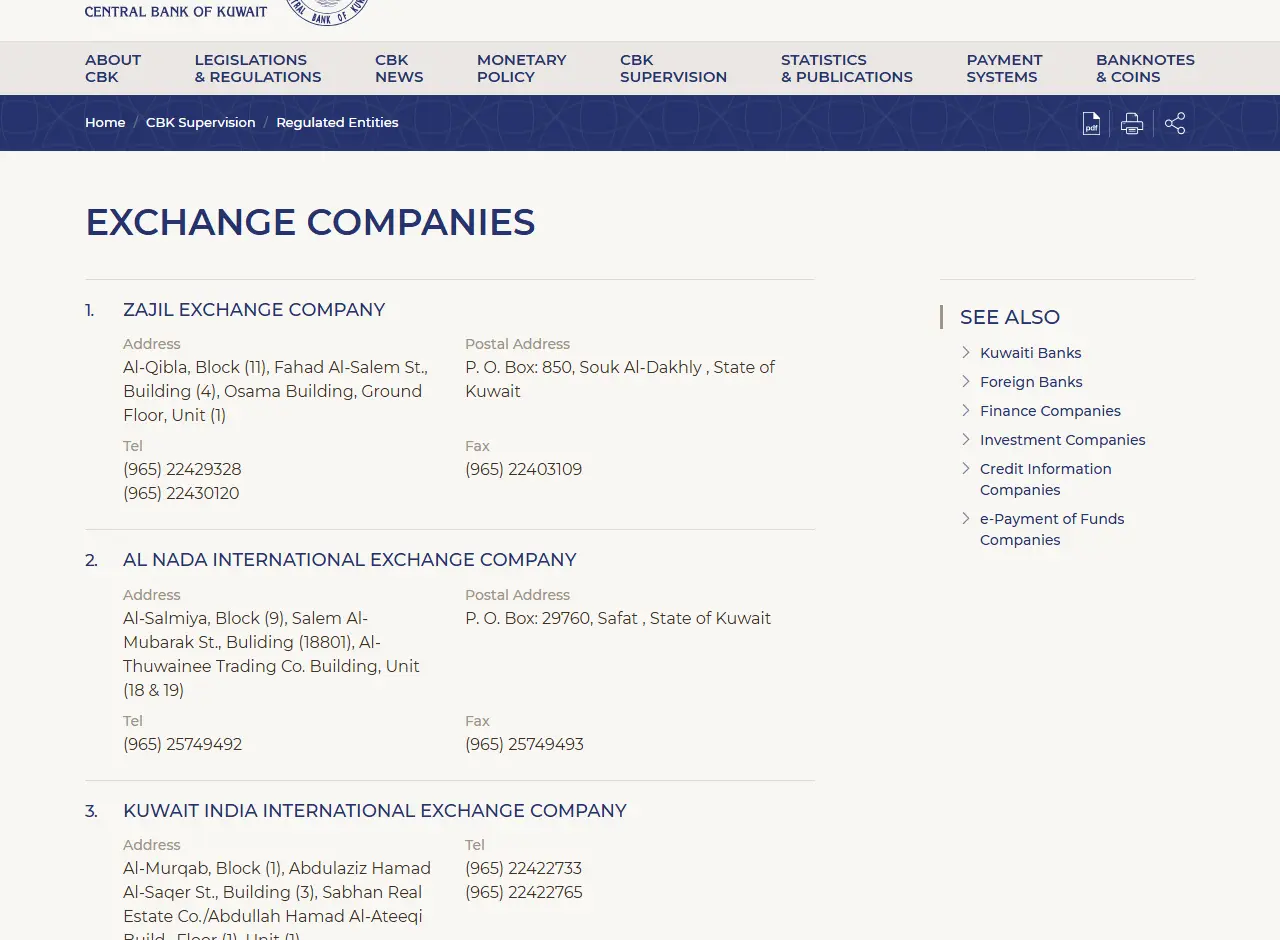Click Al Nada phone (965) 25749492
1280x940 pixels.
183,744
